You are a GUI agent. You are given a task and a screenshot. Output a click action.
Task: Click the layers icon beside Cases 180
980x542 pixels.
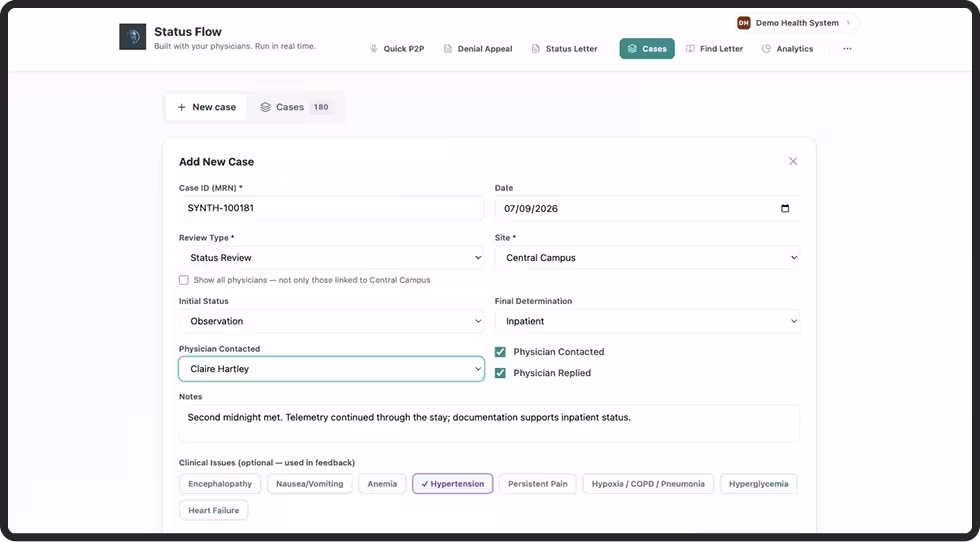265,107
